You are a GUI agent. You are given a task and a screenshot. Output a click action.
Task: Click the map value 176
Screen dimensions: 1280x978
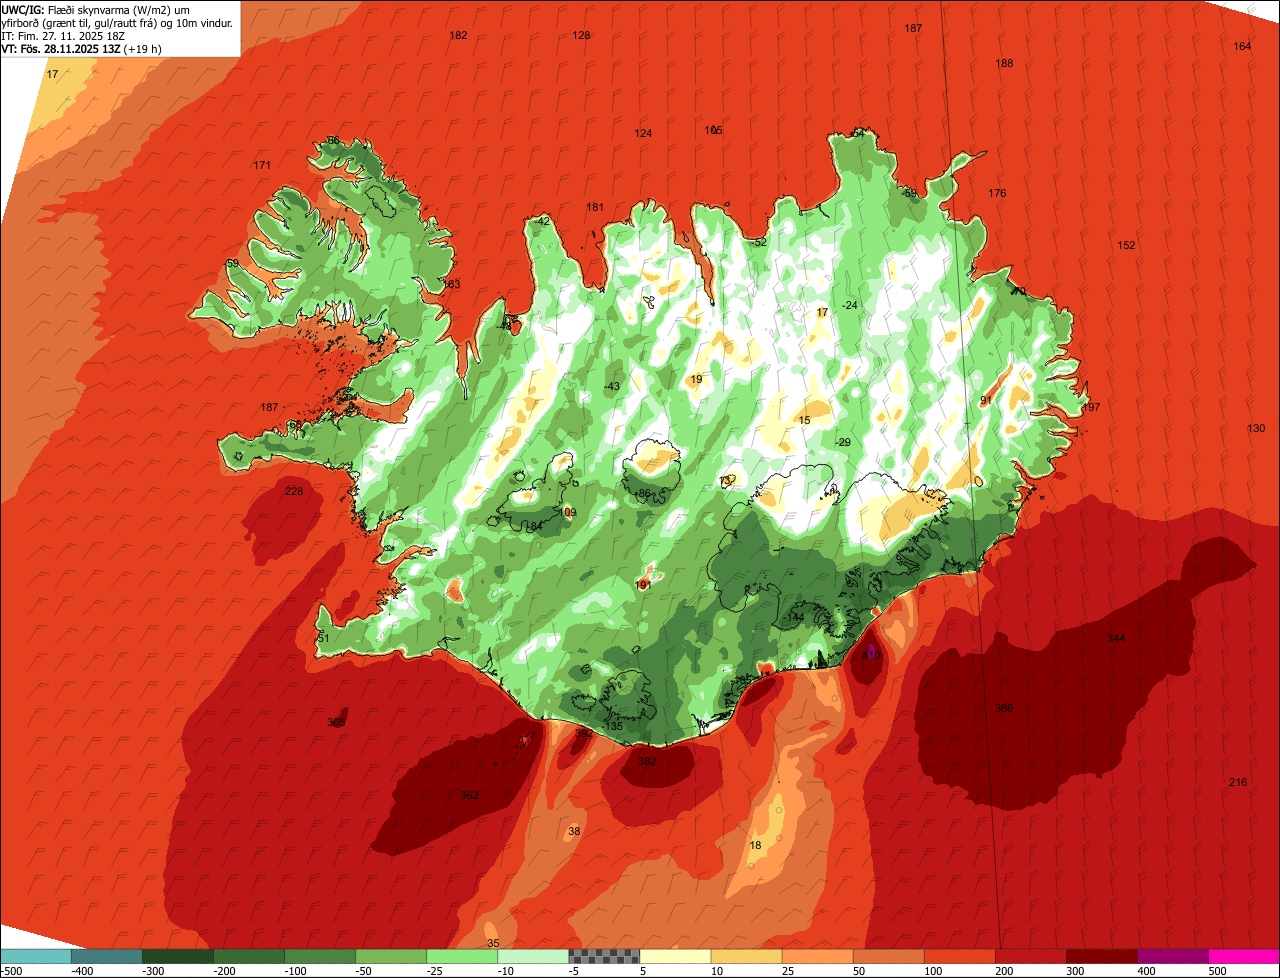pyautogui.click(x=997, y=193)
